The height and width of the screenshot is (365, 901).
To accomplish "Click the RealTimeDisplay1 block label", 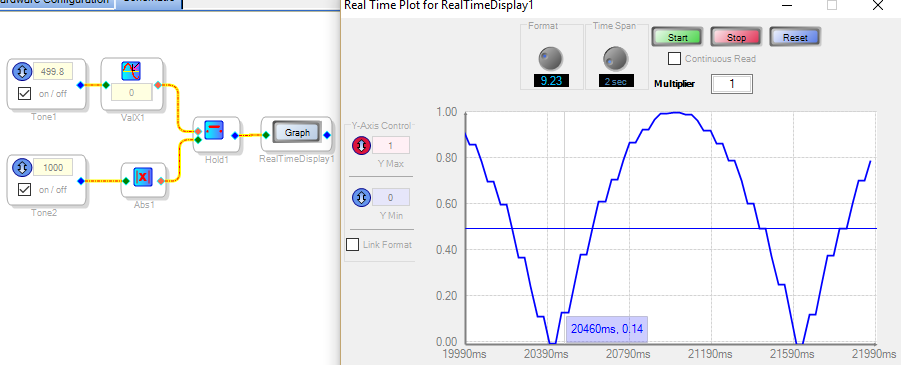I will point(297,159).
